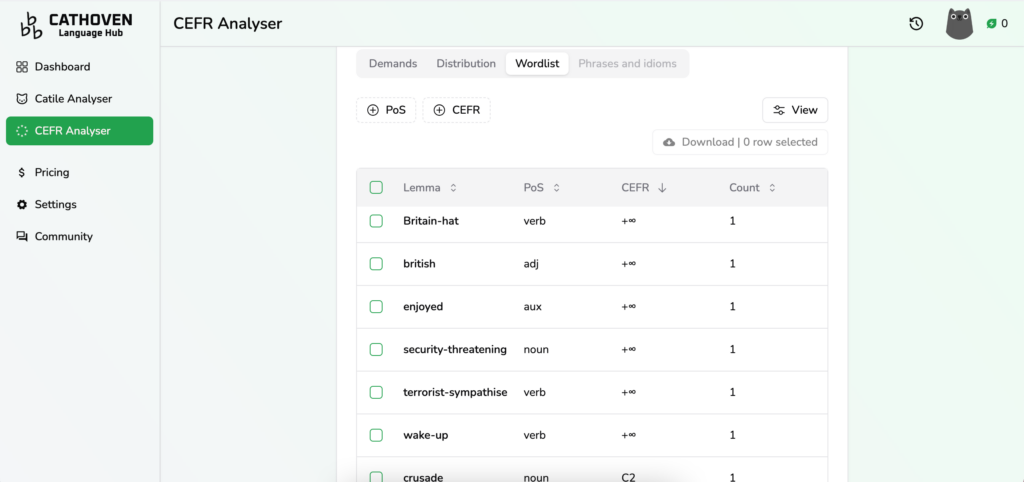Screen dimensions: 1024x482
Task: Switch to the Demands tab
Action: coord(393,64)
